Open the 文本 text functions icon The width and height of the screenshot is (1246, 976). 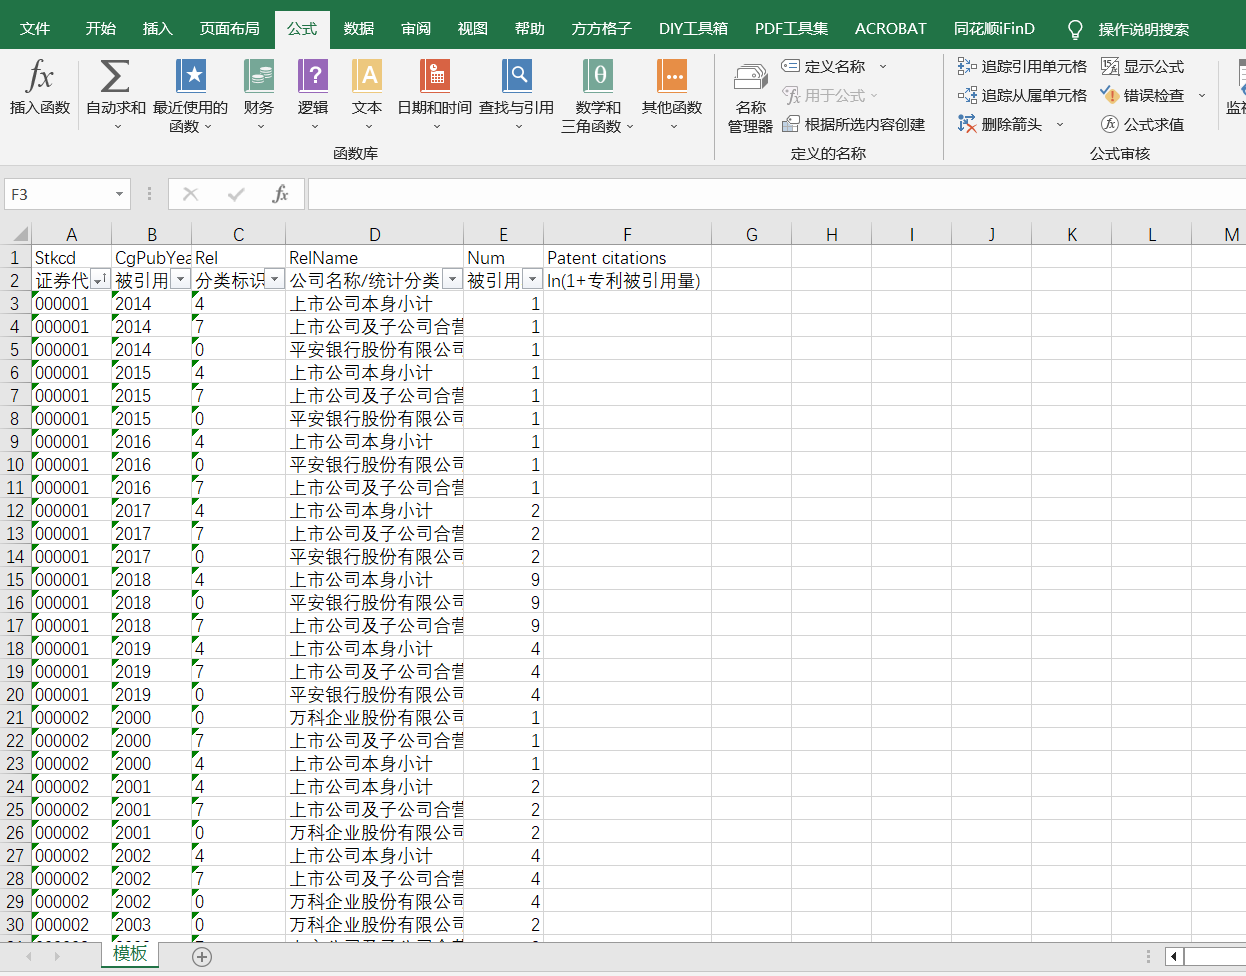coord(367,76)
